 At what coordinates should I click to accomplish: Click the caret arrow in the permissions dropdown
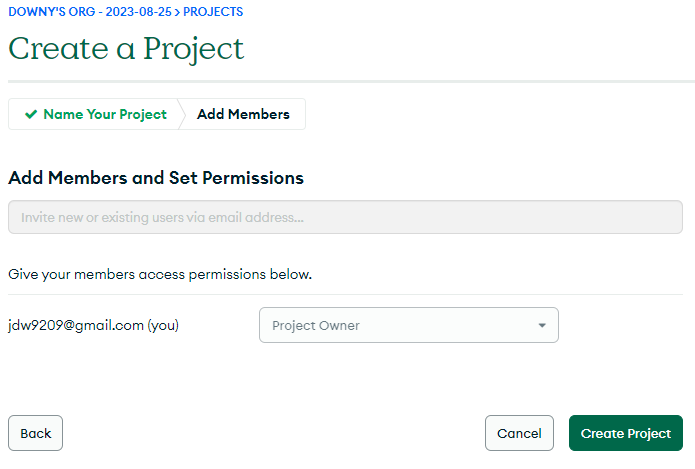(x=542, y=325)
